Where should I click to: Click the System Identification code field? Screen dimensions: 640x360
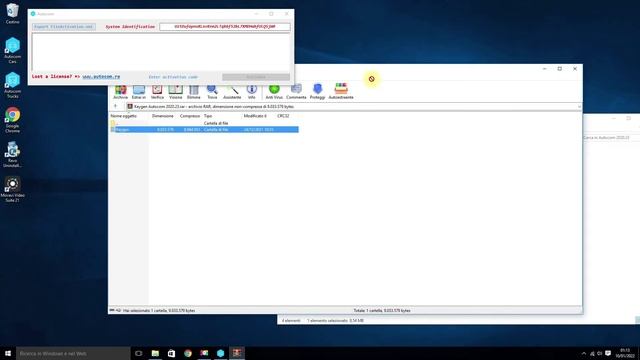click(x=225, y=27)
